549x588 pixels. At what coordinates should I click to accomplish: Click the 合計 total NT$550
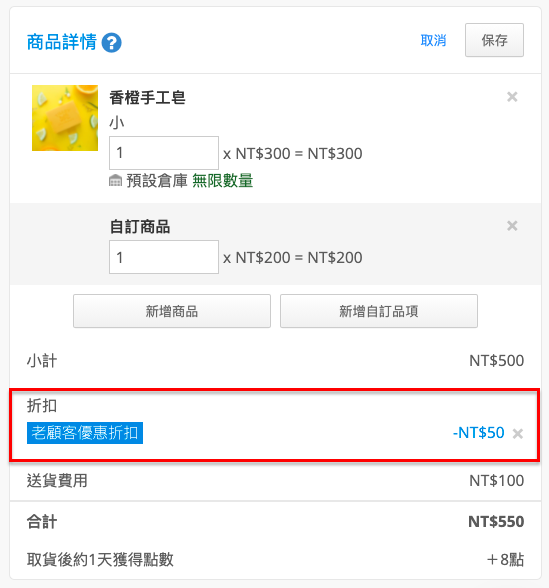coord(496,522)
